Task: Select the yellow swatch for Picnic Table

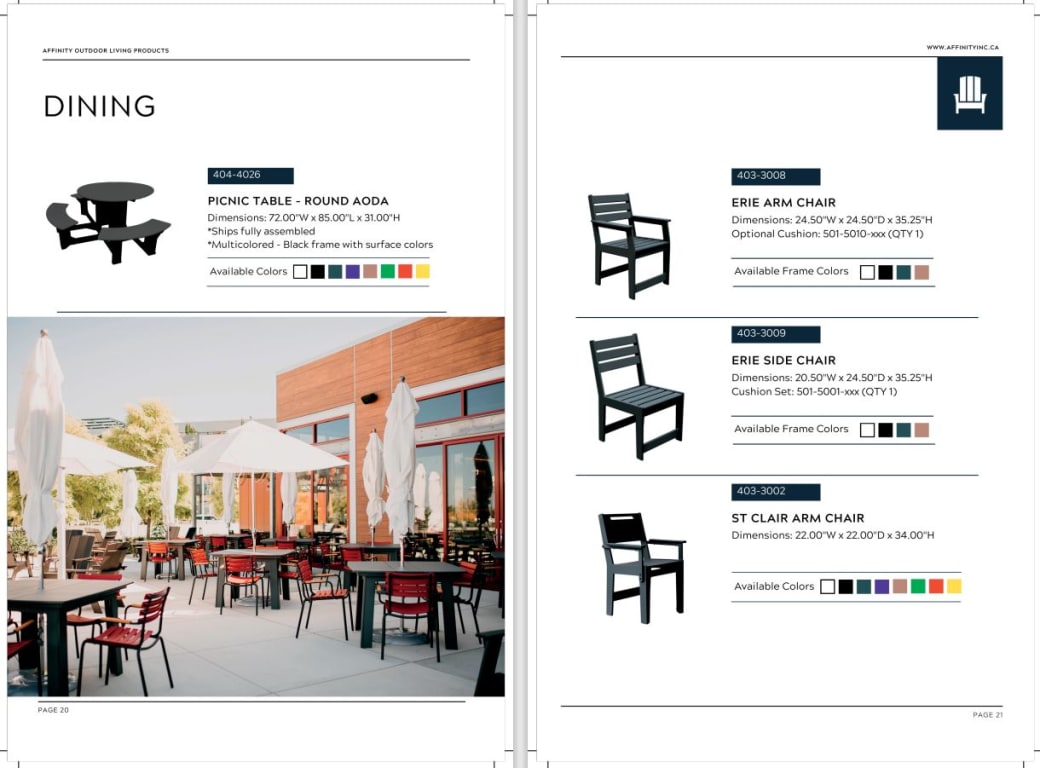Action: 423,270
